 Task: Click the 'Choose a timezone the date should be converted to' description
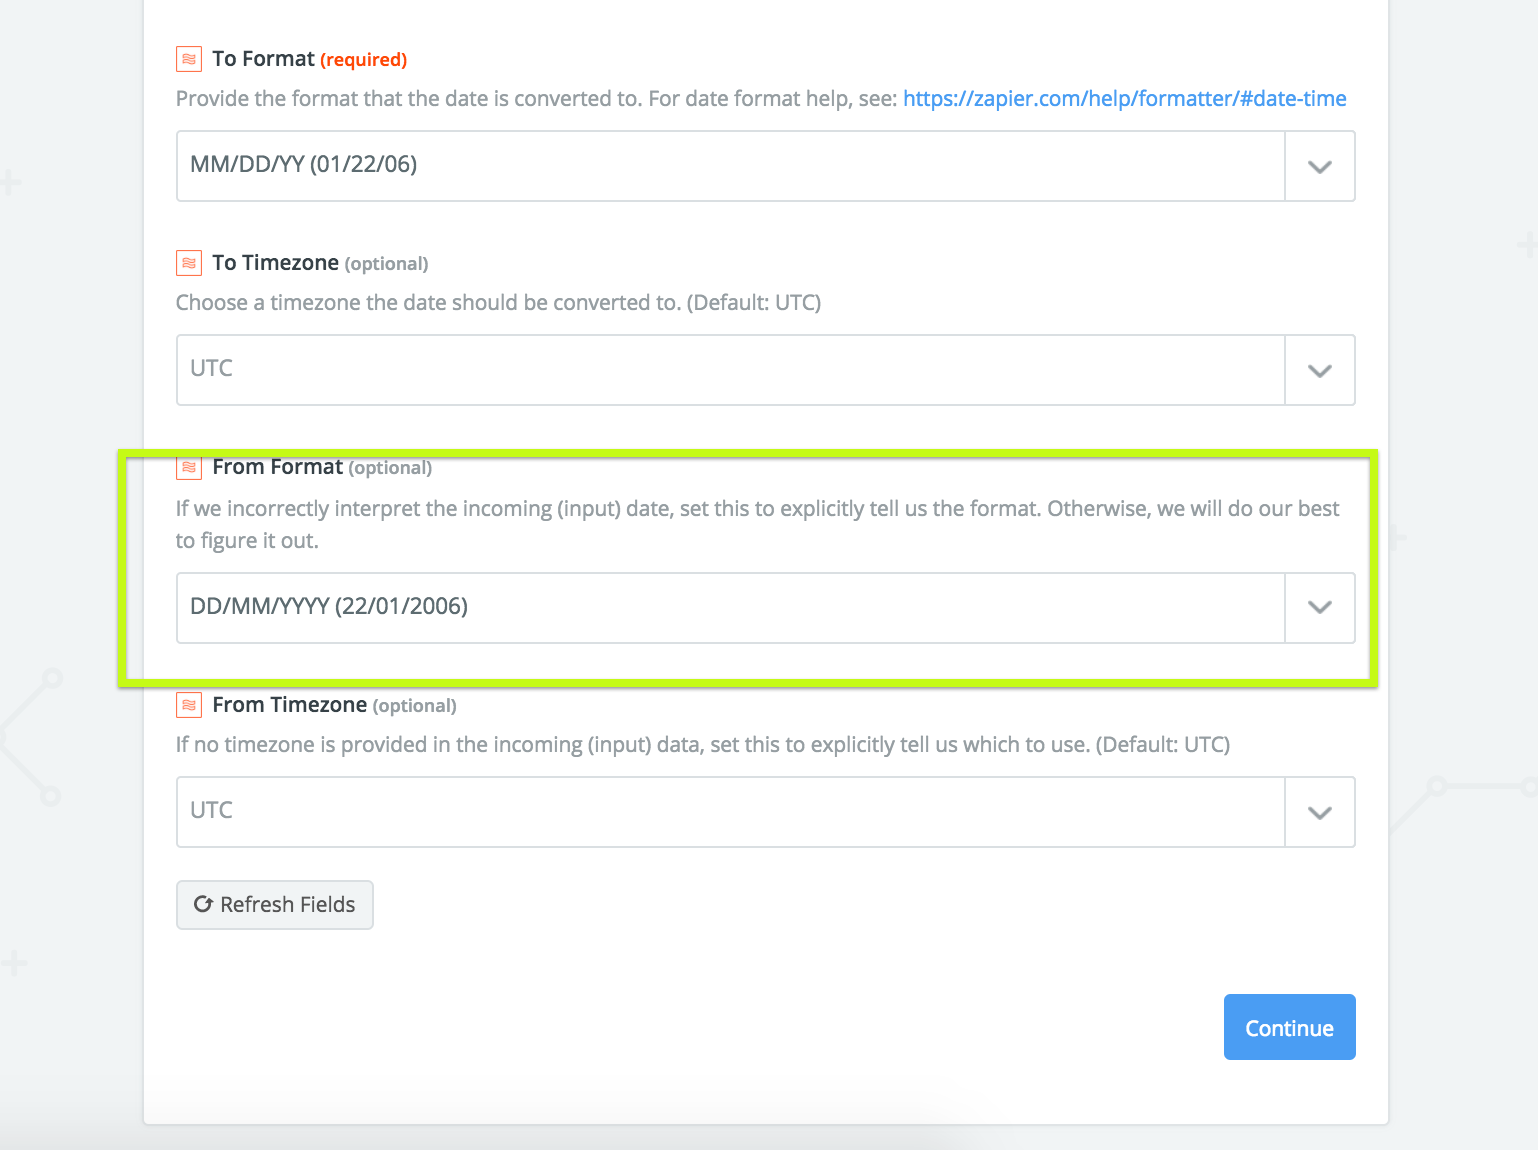pyautogui.click(x=498, y=302)
